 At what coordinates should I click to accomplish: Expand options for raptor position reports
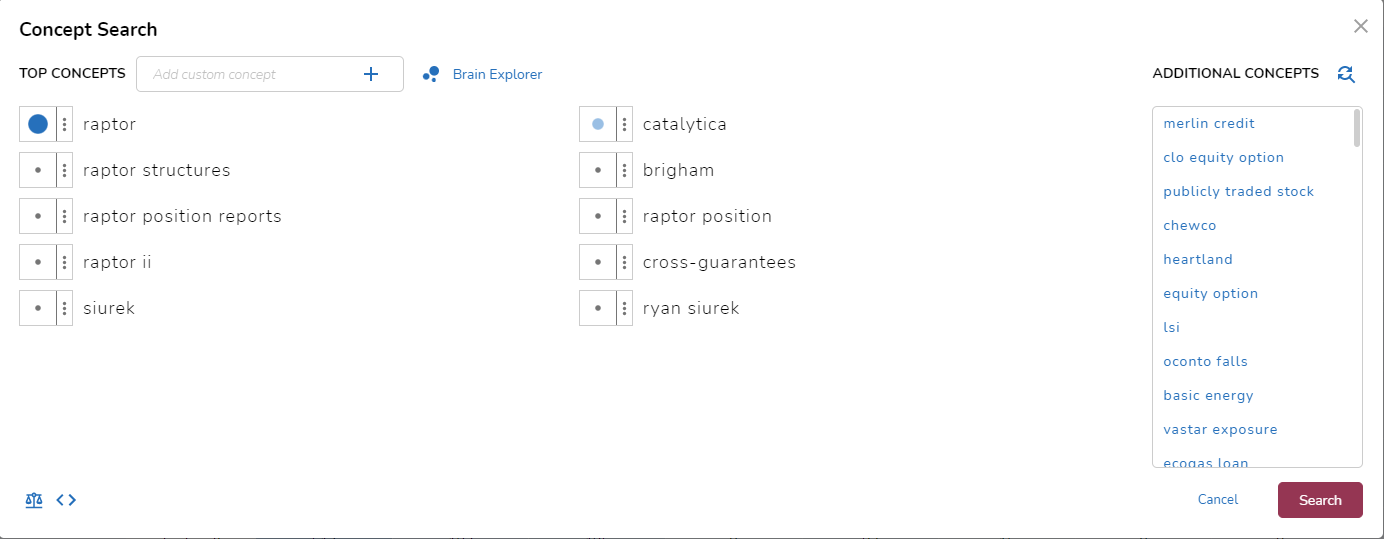tap(65, 216)
